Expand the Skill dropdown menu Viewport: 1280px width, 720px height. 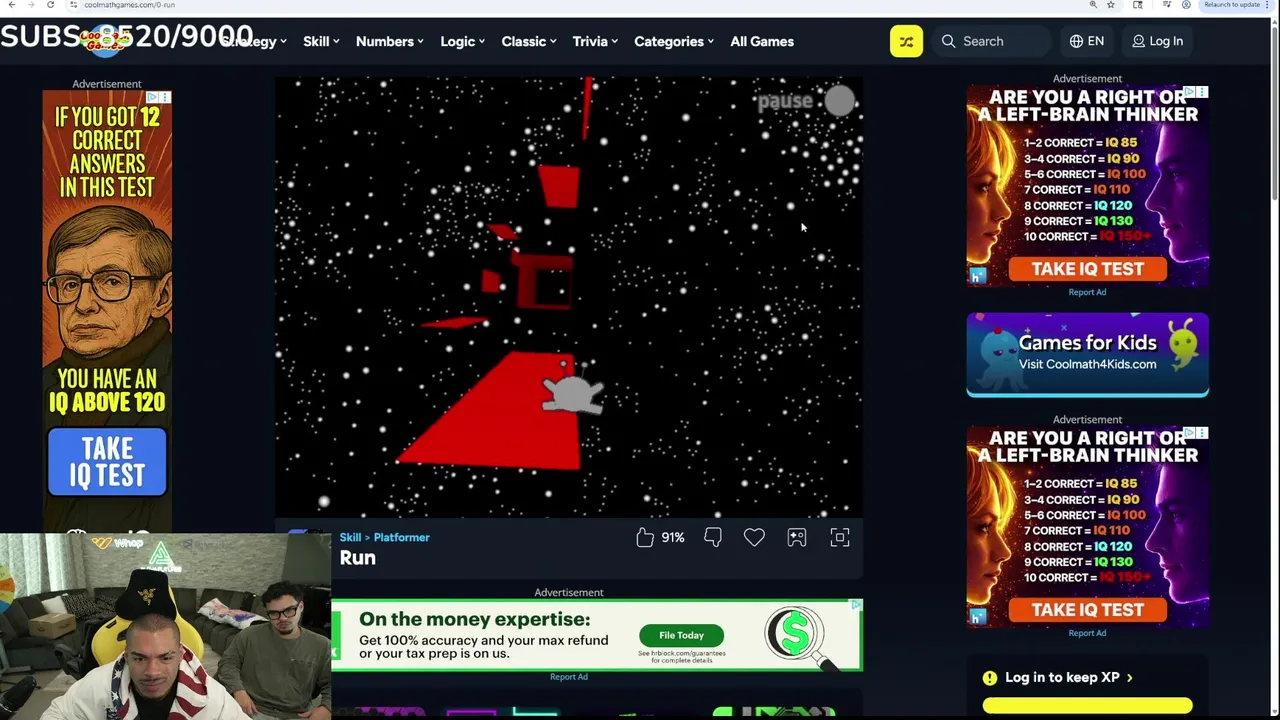(321, 41)
